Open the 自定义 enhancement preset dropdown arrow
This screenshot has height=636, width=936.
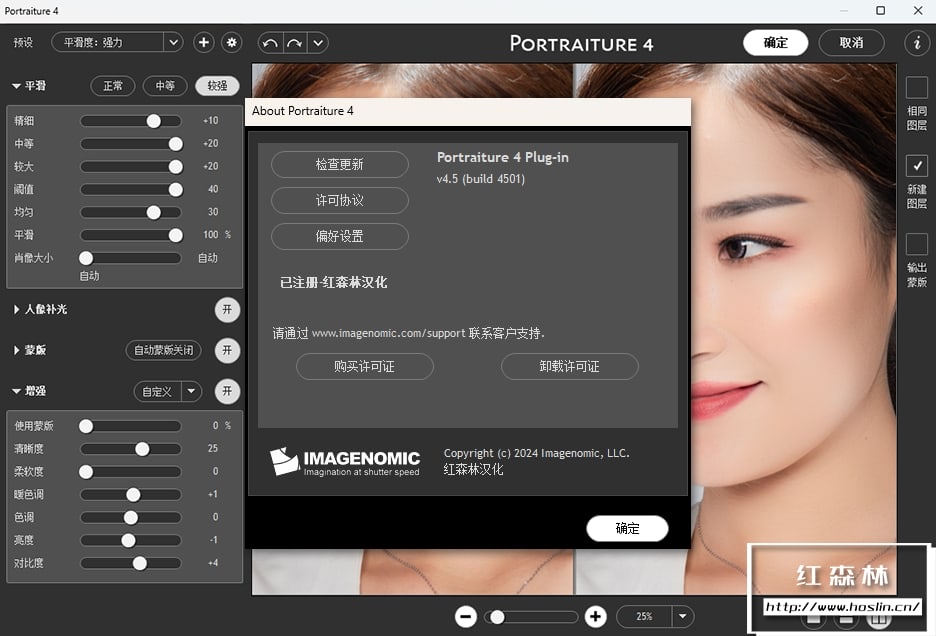point(191,391)
